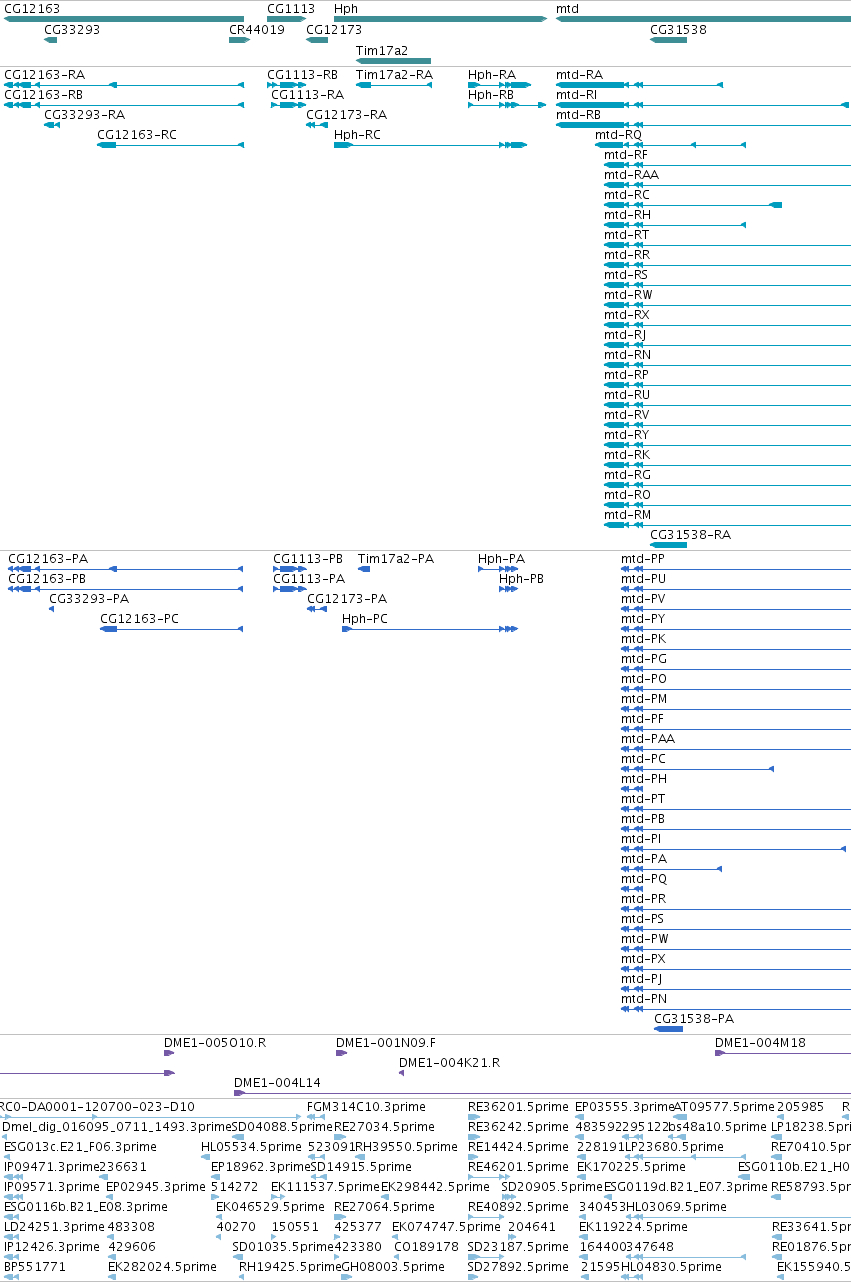The image size is (851, 1282).
Task: Click the EK298442.5prime EST label
Action: click(434, 1187)
